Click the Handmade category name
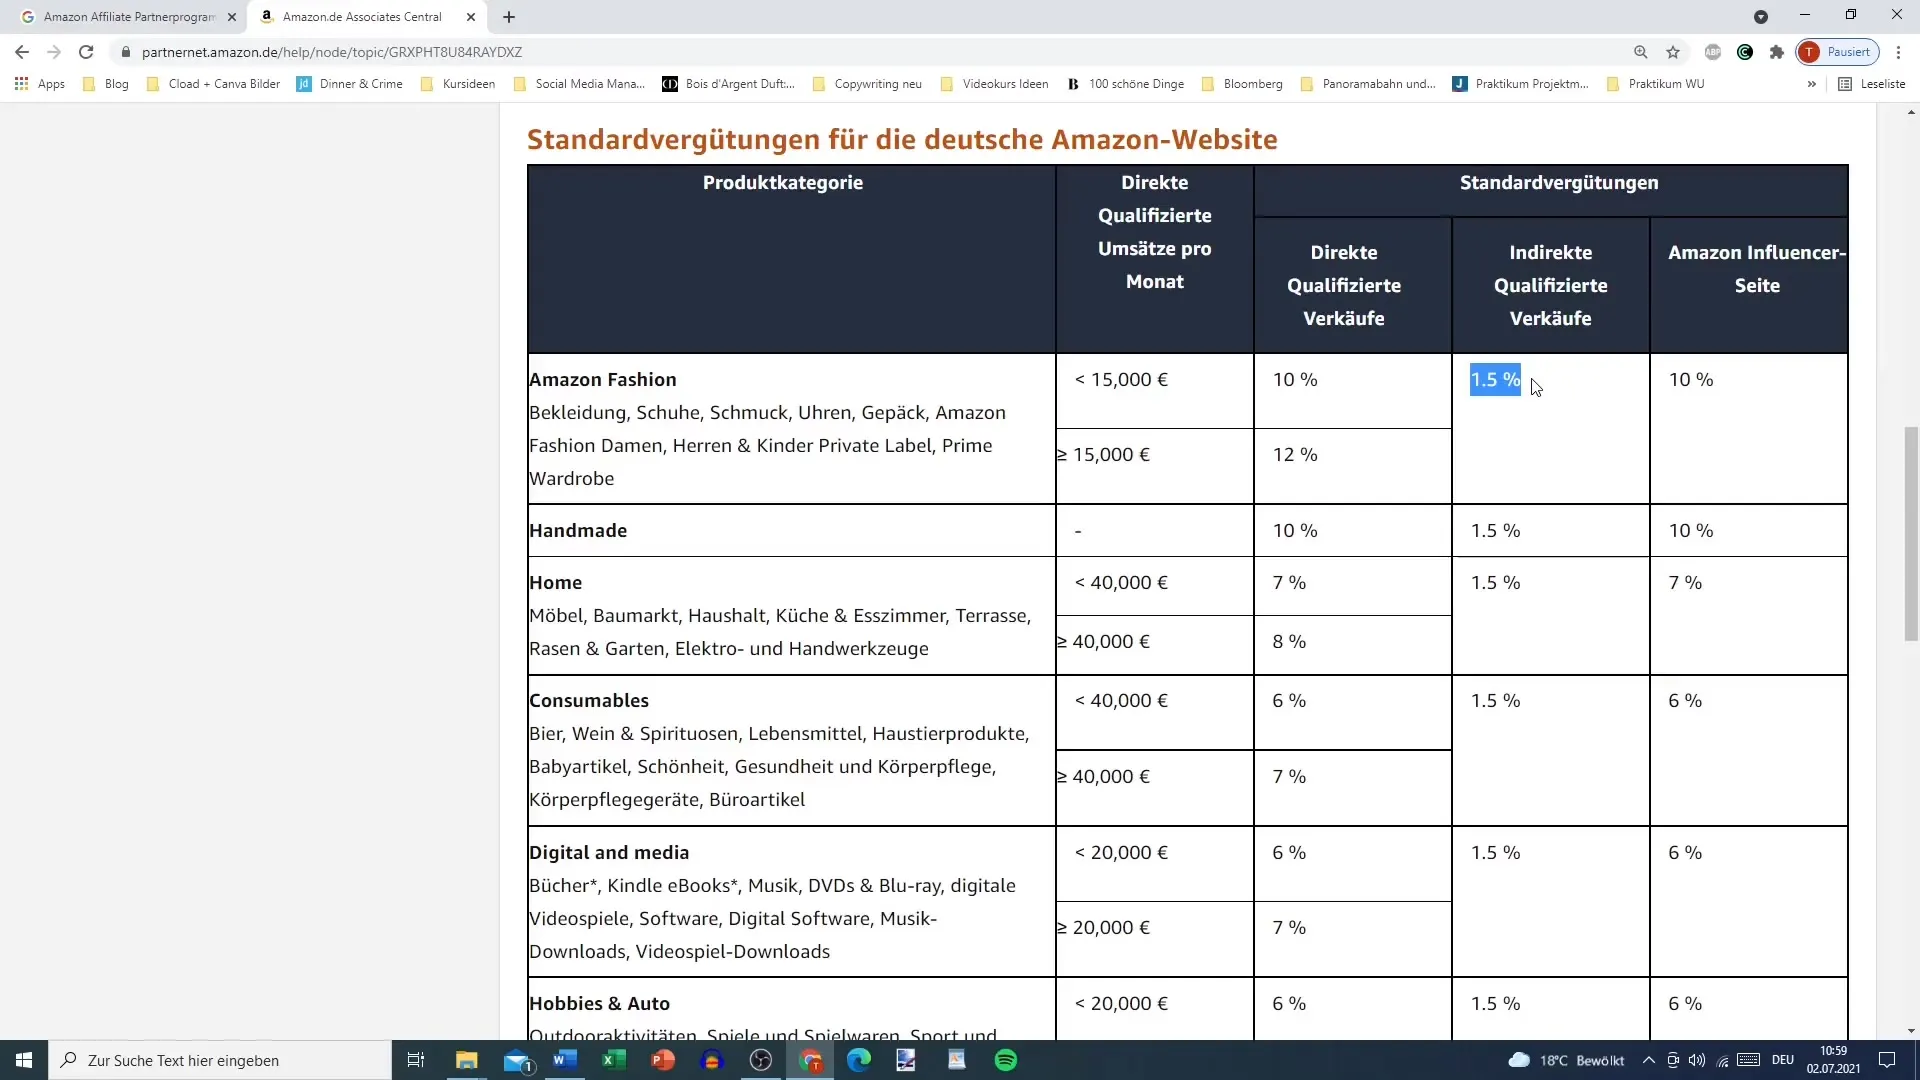Viewport: 1920px width, 1080px height. pos(578,530)
